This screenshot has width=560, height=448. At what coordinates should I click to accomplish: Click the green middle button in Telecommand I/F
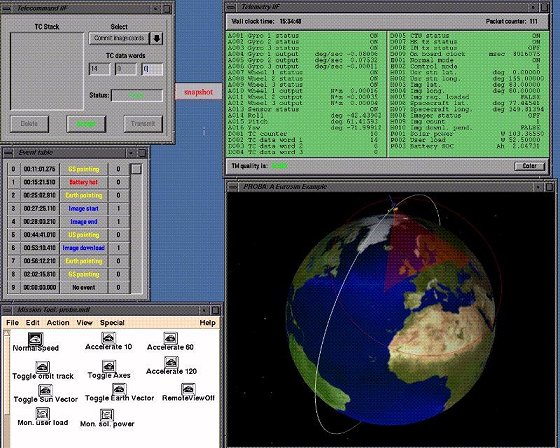(x=86, y=124)
